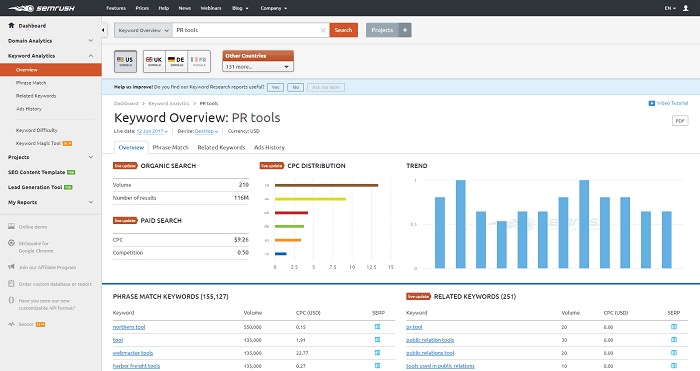Answer Yes to the improve survey
This screenshot has height=371, width=700.
pyautogui.click(x=275, y=88)
